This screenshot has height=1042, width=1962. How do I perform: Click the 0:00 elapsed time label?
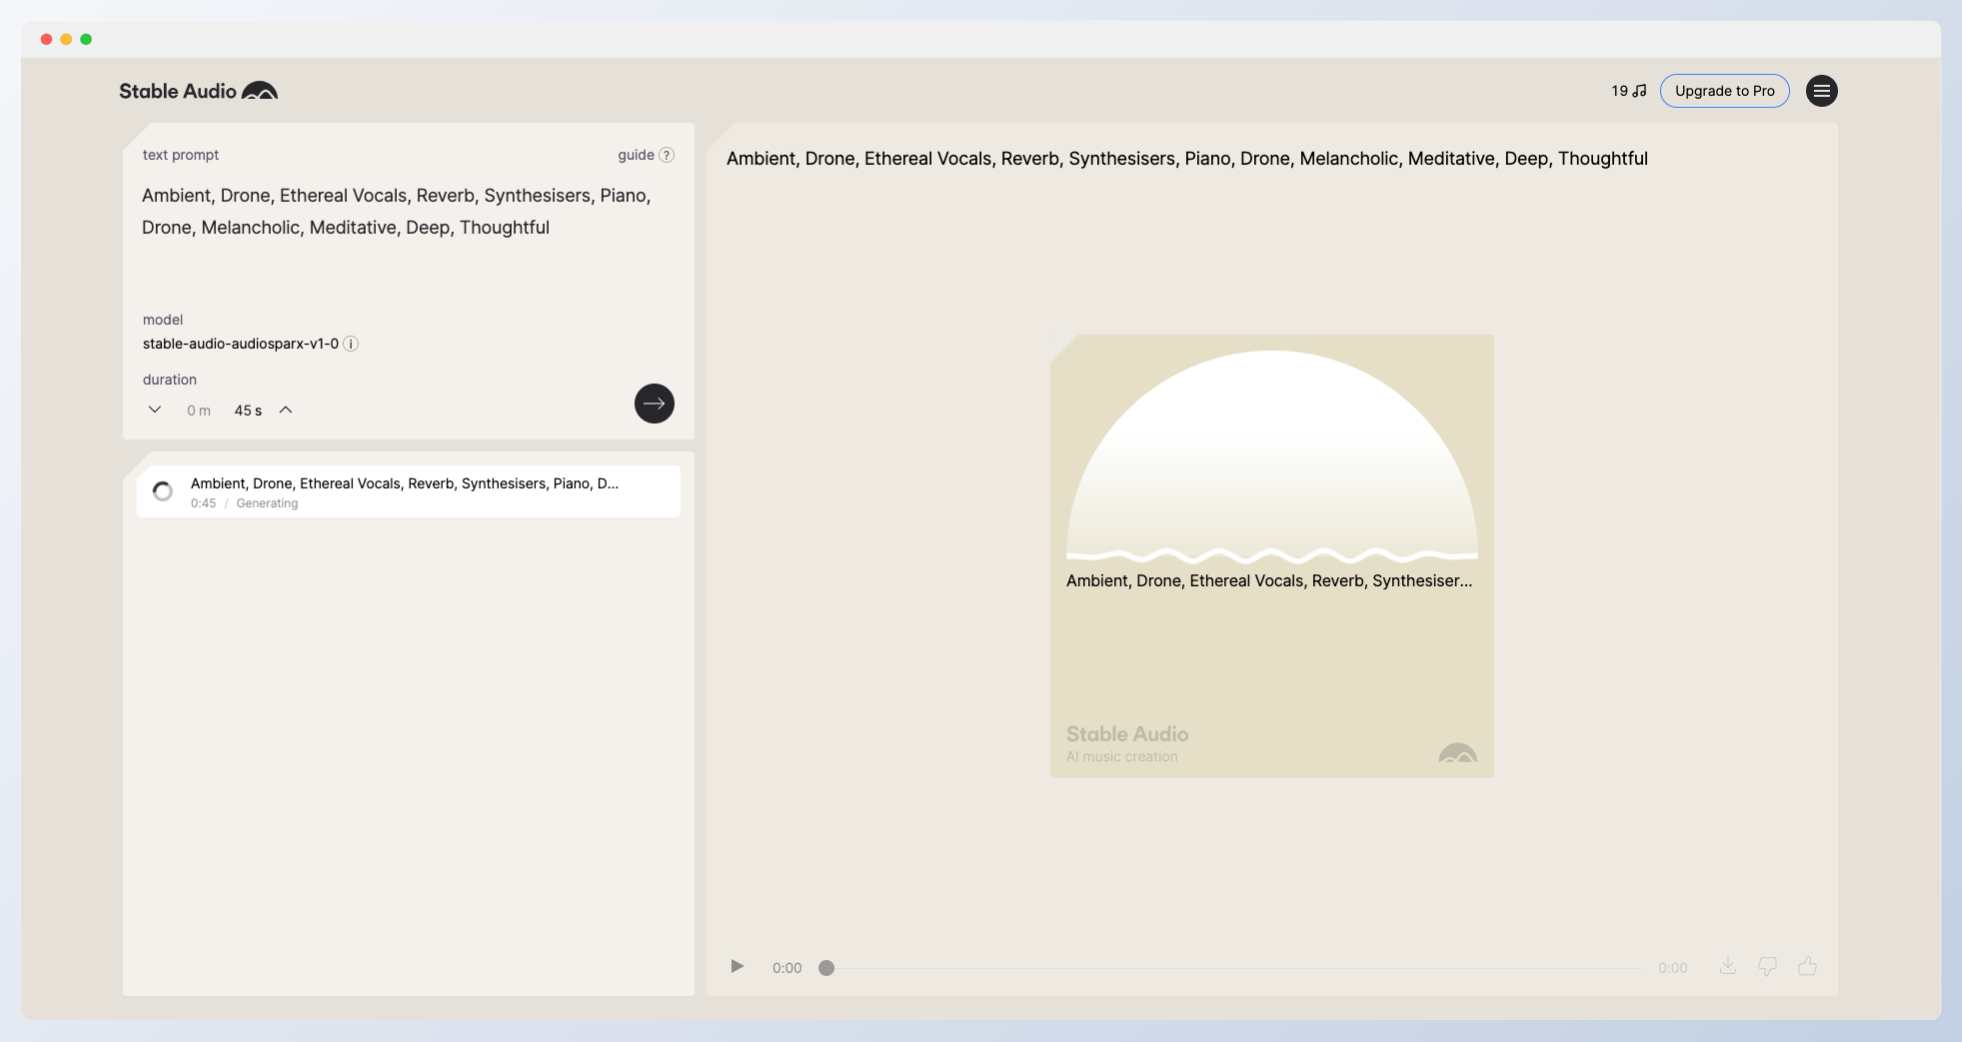tap(787, 968)
